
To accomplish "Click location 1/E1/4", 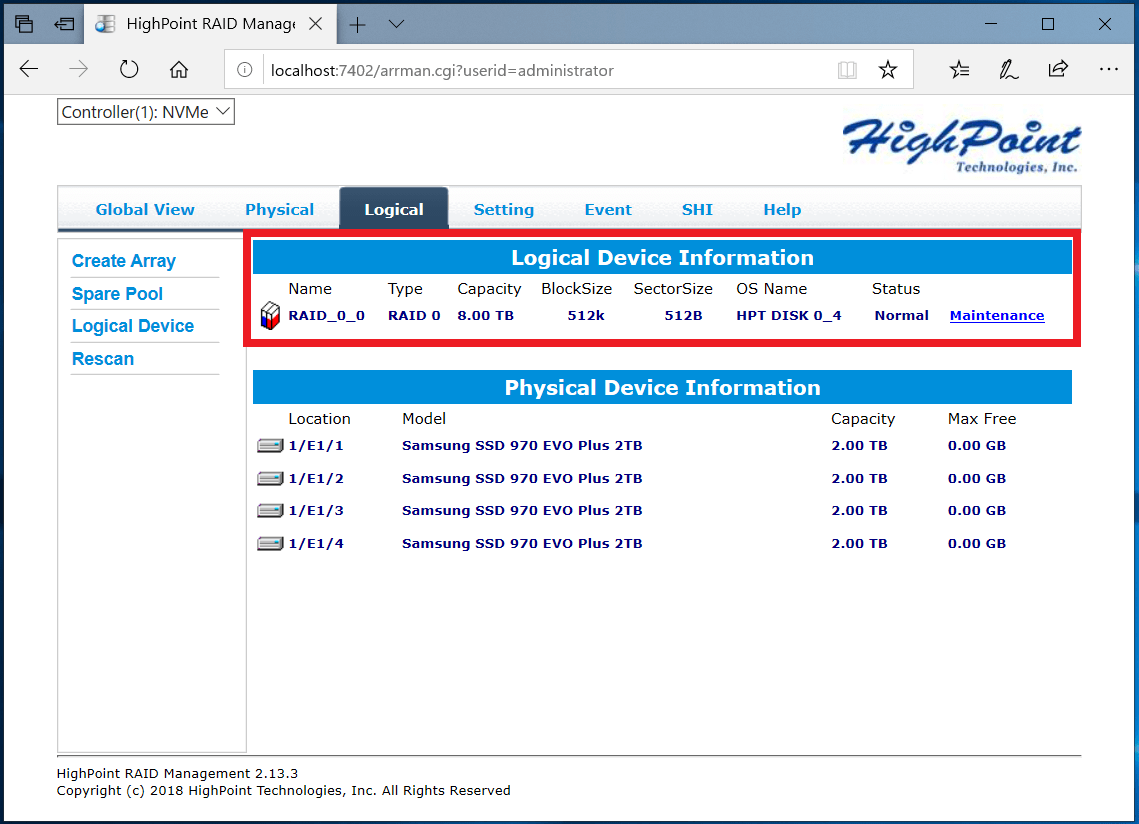I will [x=315, y=544].
